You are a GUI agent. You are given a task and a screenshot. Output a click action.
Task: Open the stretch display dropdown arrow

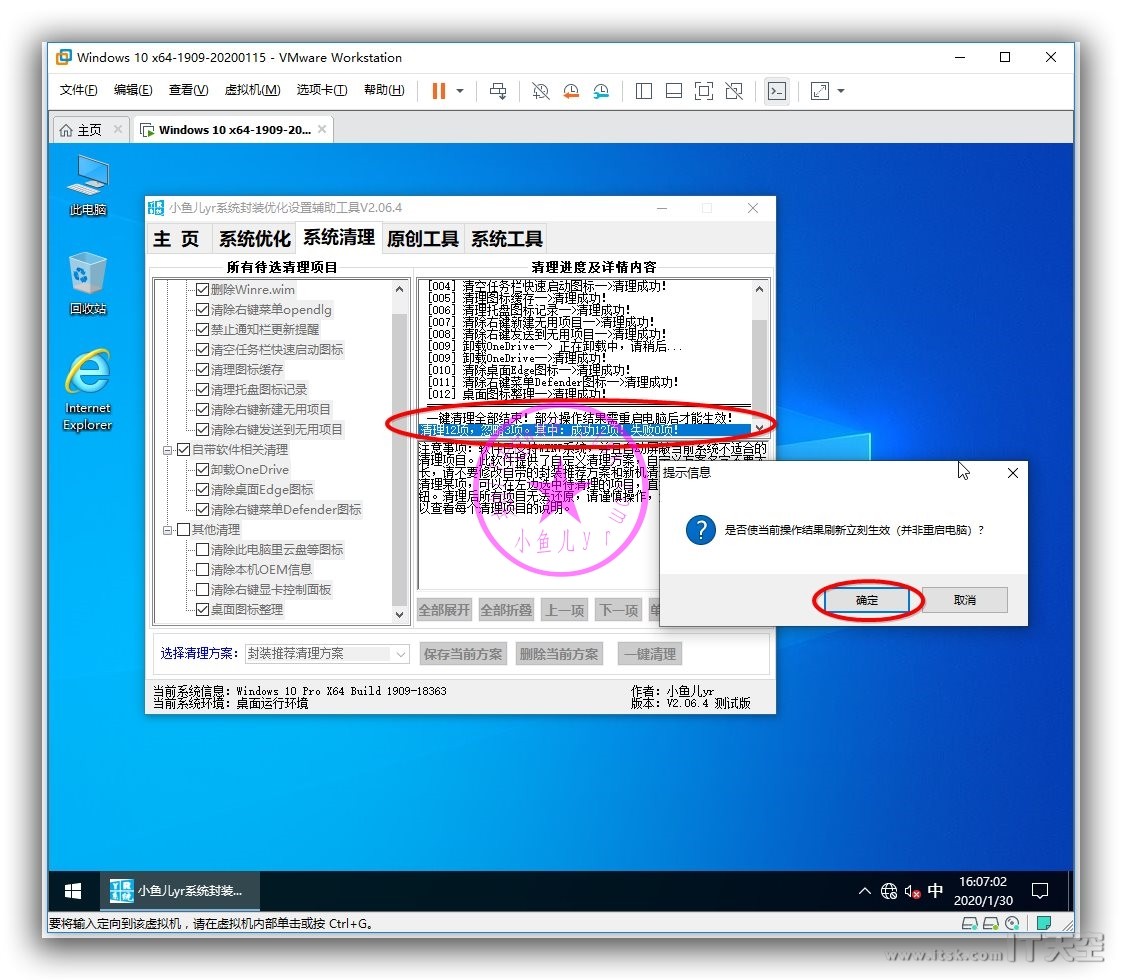(842, 91)
